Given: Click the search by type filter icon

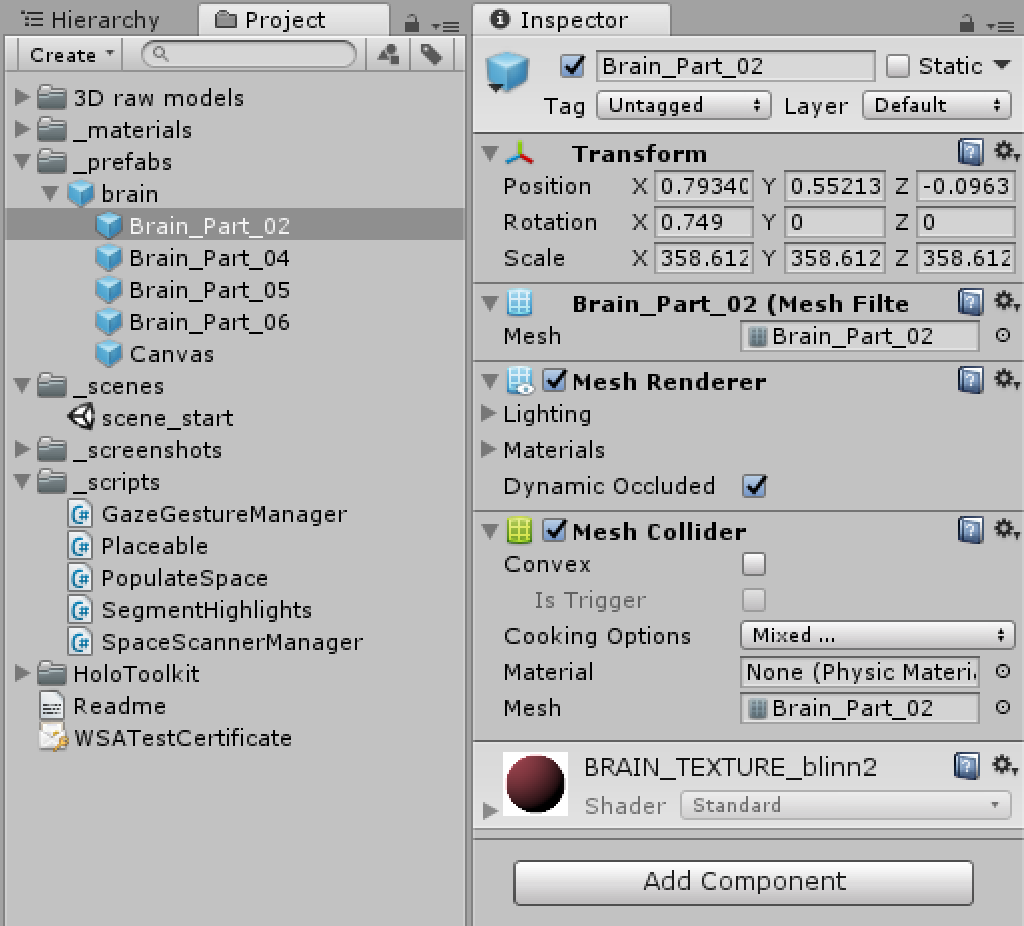Looking at the screenshot, I should (x=388, y=55).
